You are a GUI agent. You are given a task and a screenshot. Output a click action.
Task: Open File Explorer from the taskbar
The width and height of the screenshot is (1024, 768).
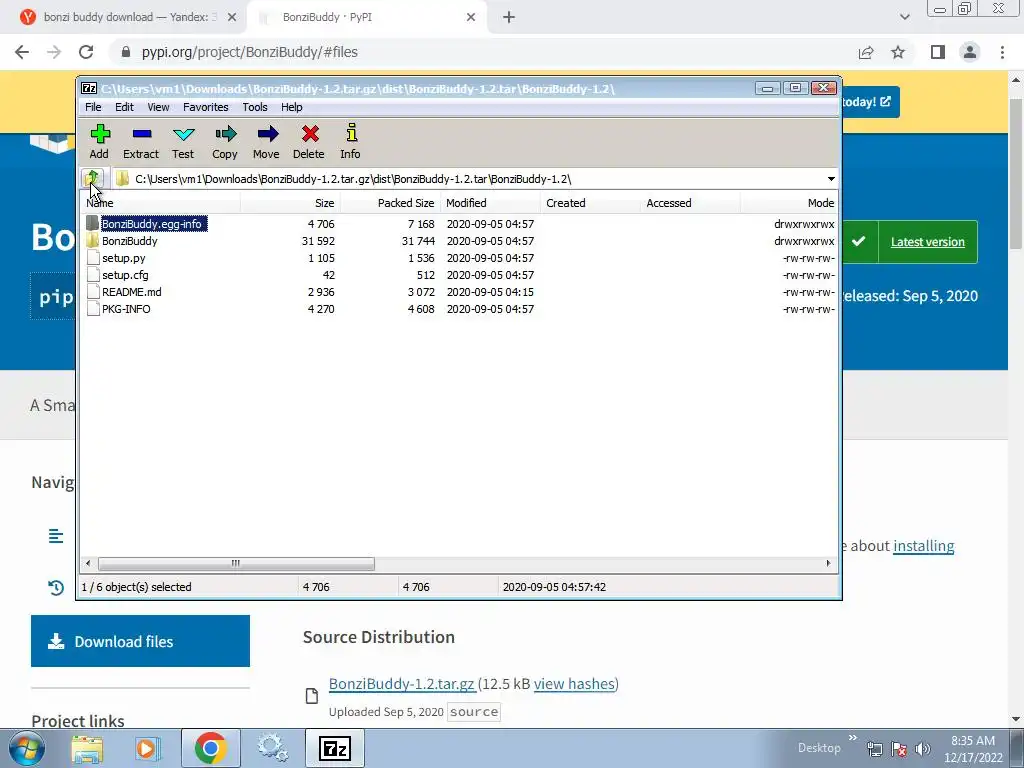tap(87, 748)
